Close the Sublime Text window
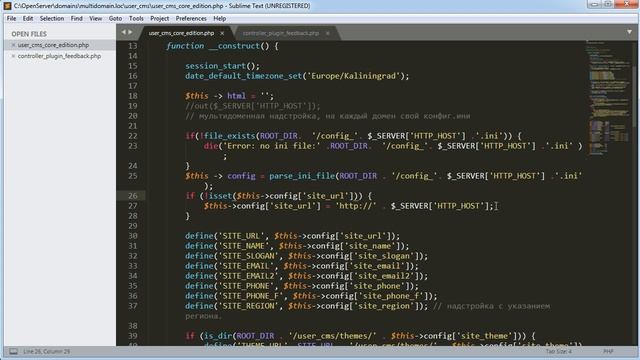The height and width of the screenshot is (360, 640). tap(626, 4)
